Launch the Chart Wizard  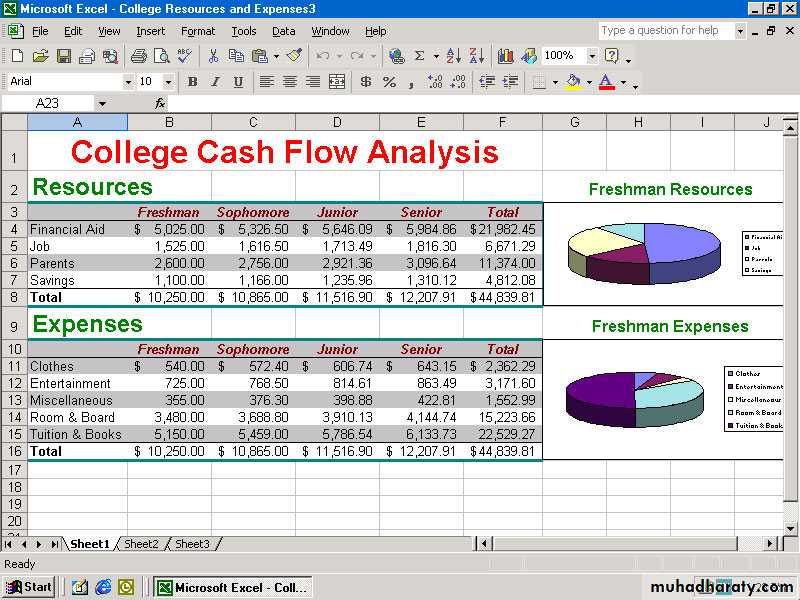pos(506,56)
